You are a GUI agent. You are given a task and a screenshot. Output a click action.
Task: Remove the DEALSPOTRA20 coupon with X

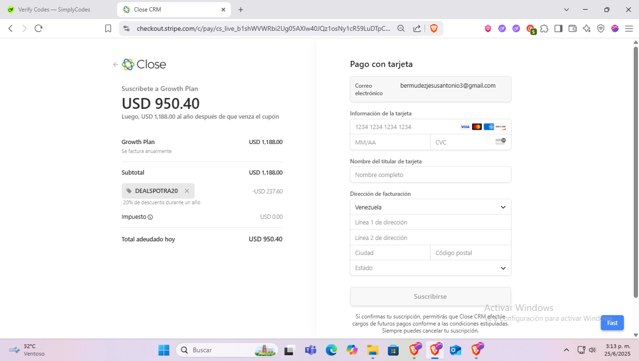tap(187, 191)
